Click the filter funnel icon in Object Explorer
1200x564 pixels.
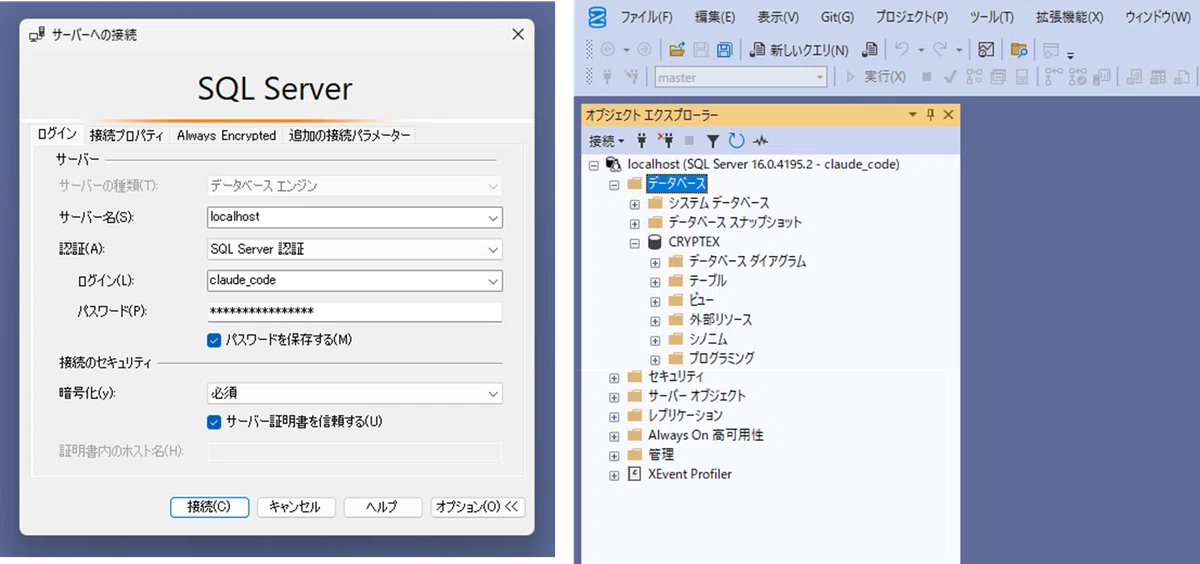(713, 141)
